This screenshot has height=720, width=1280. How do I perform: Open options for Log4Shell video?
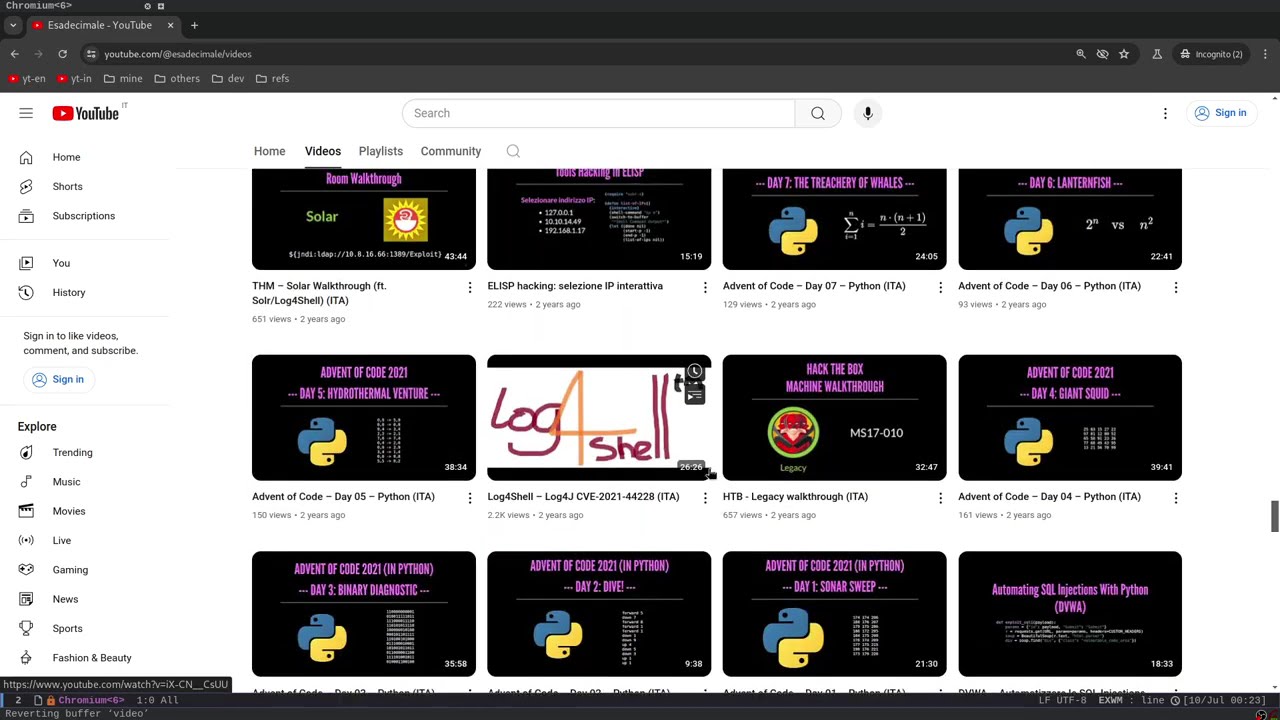[705, 498]
